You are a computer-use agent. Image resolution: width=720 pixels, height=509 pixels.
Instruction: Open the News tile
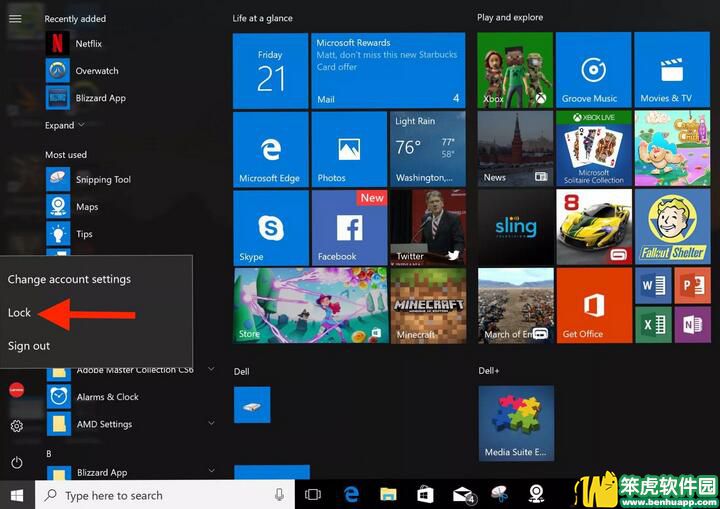(x=515, y=148)
